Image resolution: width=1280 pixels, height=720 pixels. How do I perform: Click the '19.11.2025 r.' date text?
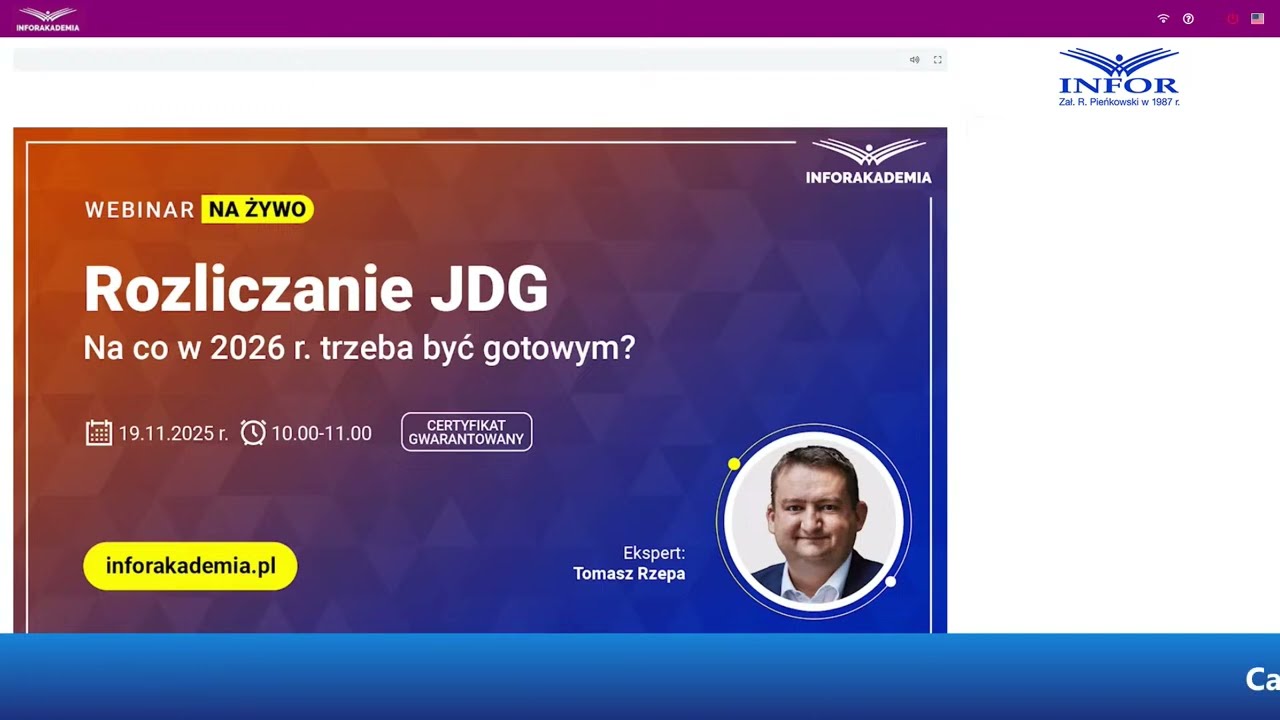[173, 433]
